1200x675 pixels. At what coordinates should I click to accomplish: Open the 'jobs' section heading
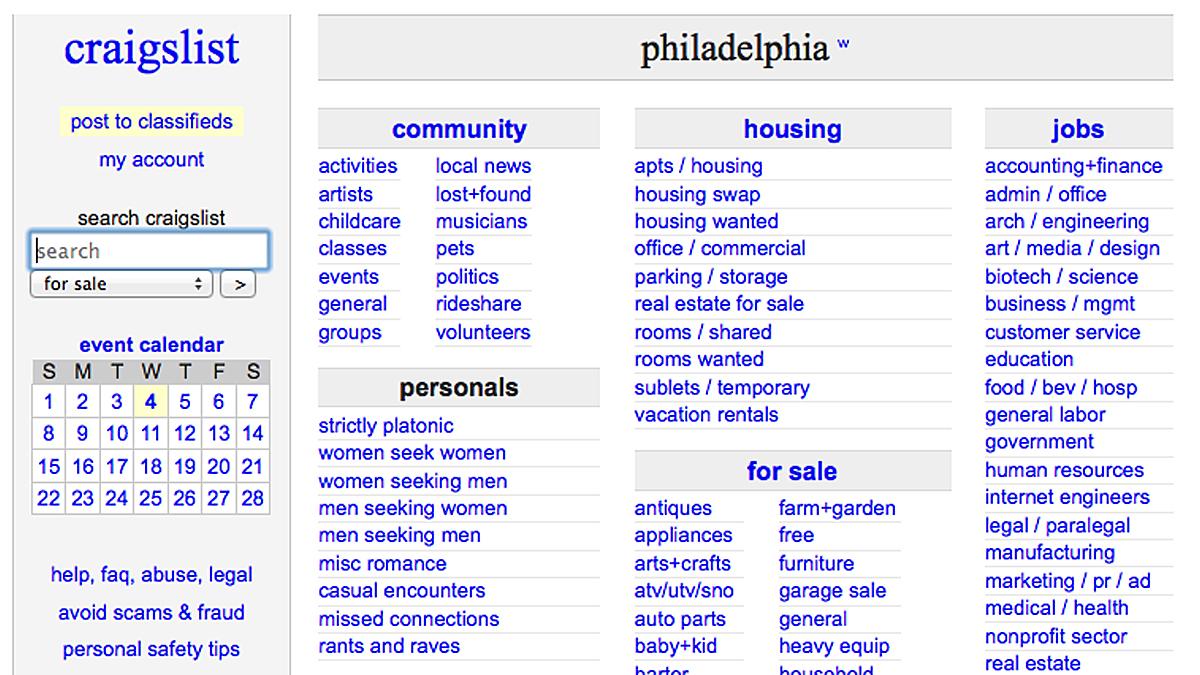pyautogui.click(x=1078, y=128)
